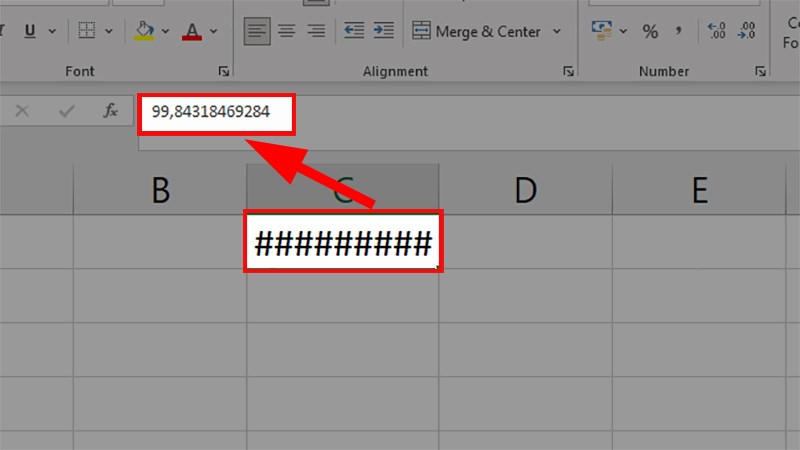Image resolution: width=800 pixels, height=450 pixels.
Task: Align text left
Action: coord(257,31)
